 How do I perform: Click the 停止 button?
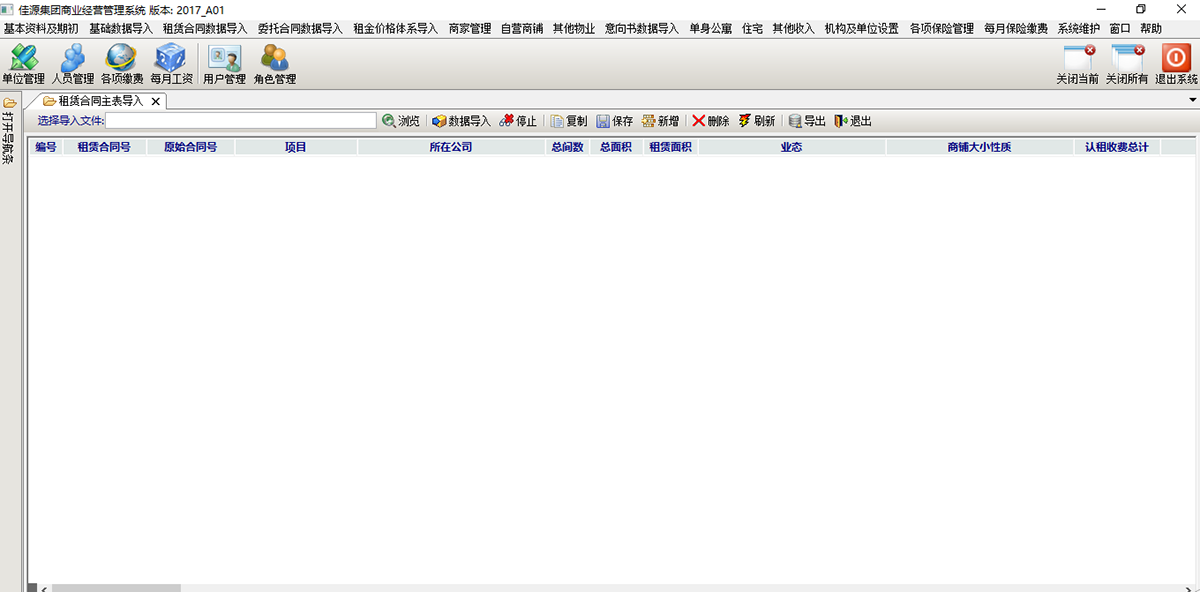point(518,121)
